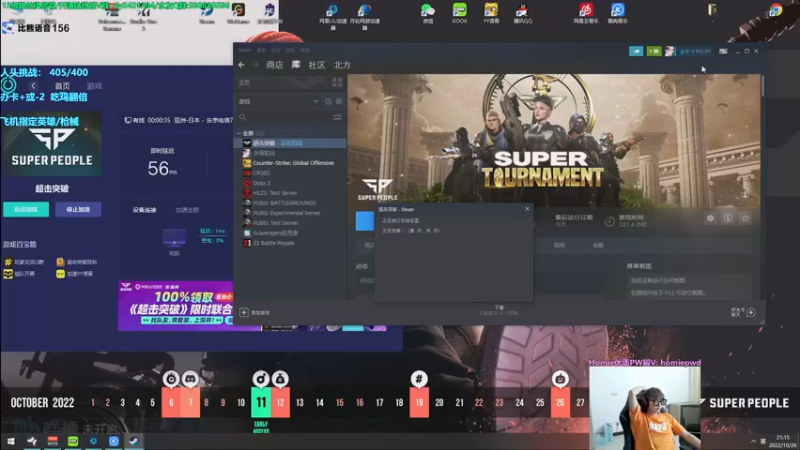Switch to the 游戏 tab in the accelerator
Screen dimensions: 800x450
[94, 86]
